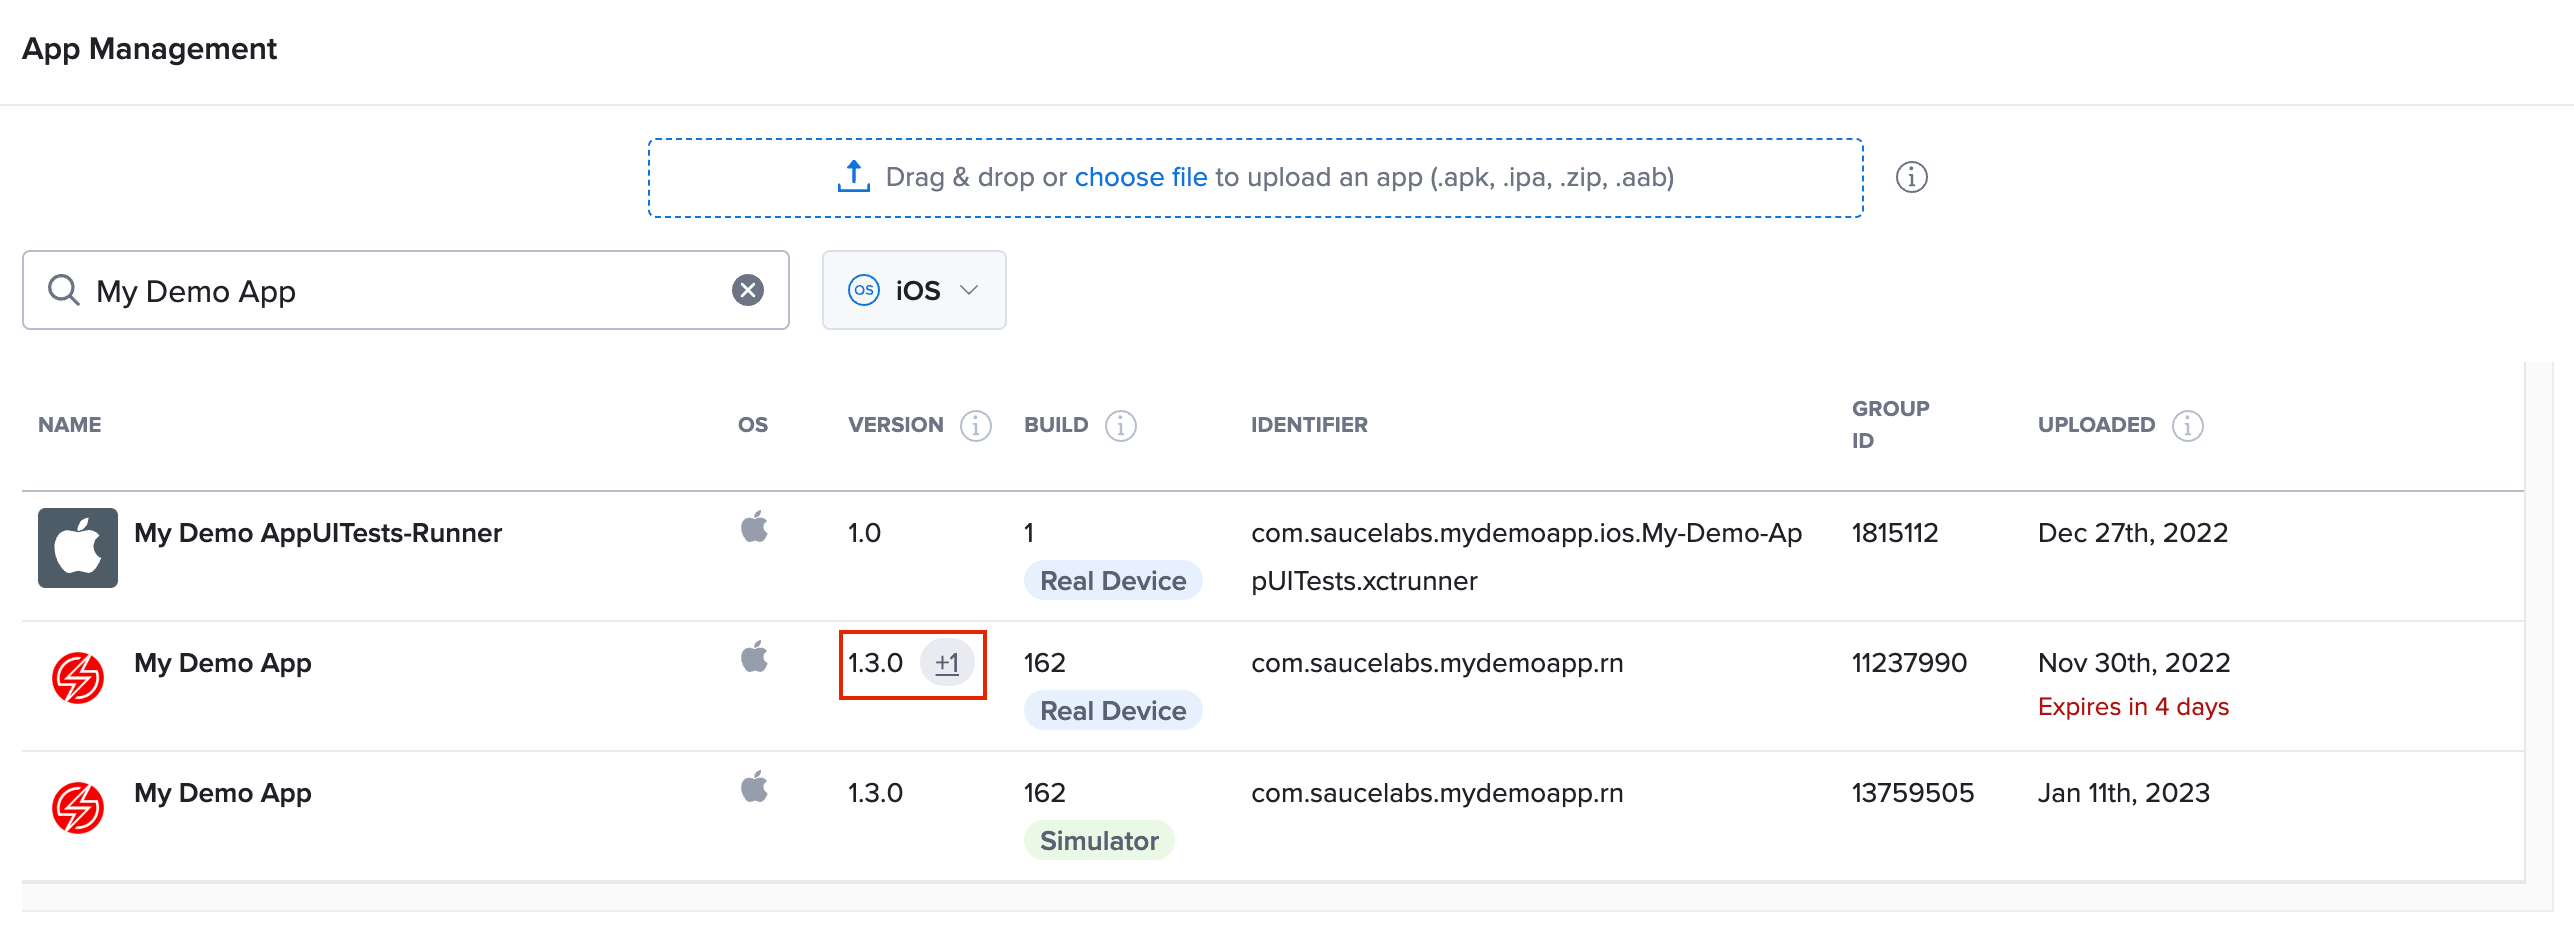
Task: Click the choose file link
Action: tap(1140, 176)
